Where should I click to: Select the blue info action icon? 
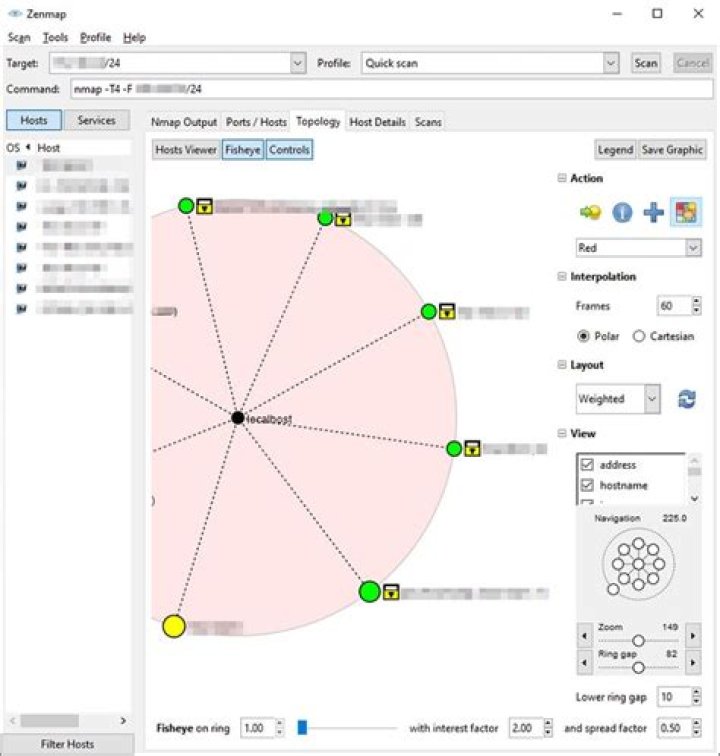(622, 212)
